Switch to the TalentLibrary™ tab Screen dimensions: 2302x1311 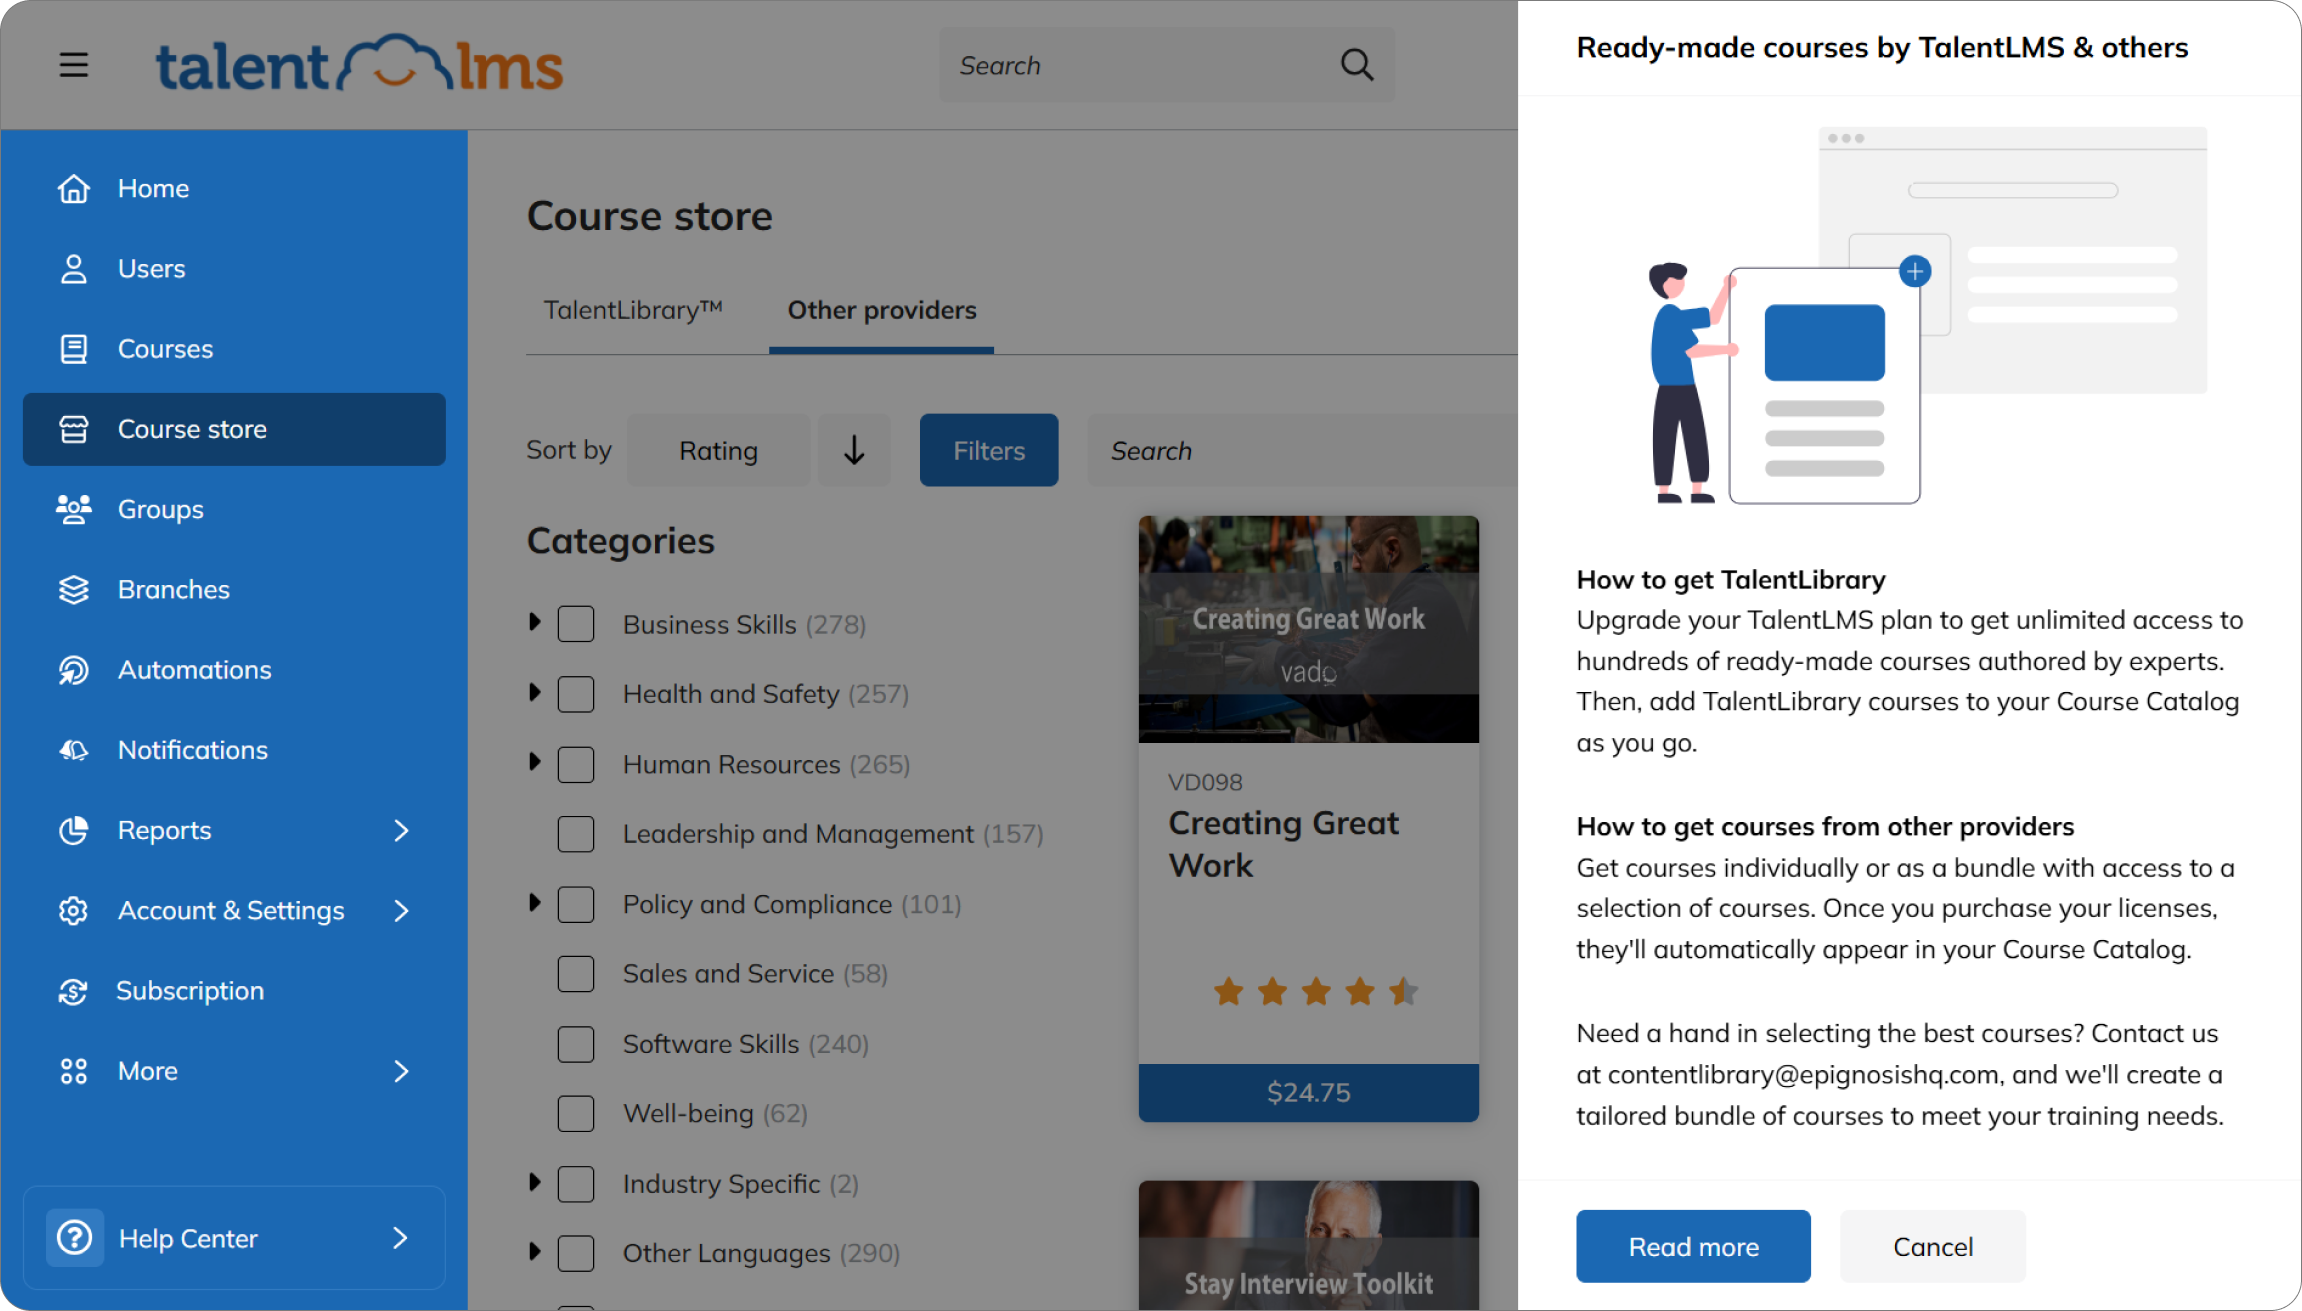point(633,310)
